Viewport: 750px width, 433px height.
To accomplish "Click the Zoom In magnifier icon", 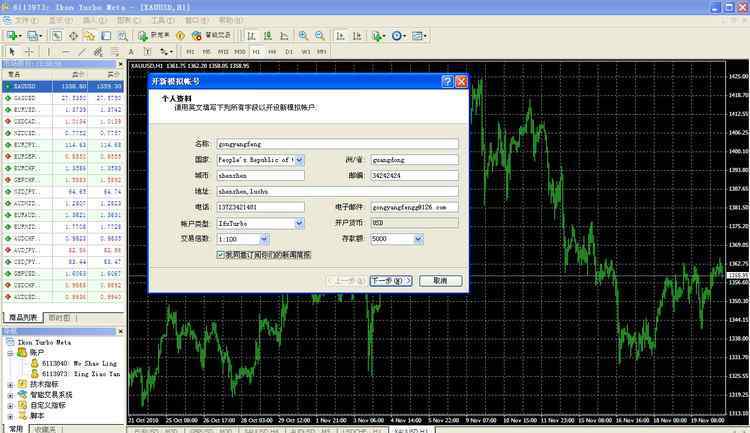I will (303, 36).
